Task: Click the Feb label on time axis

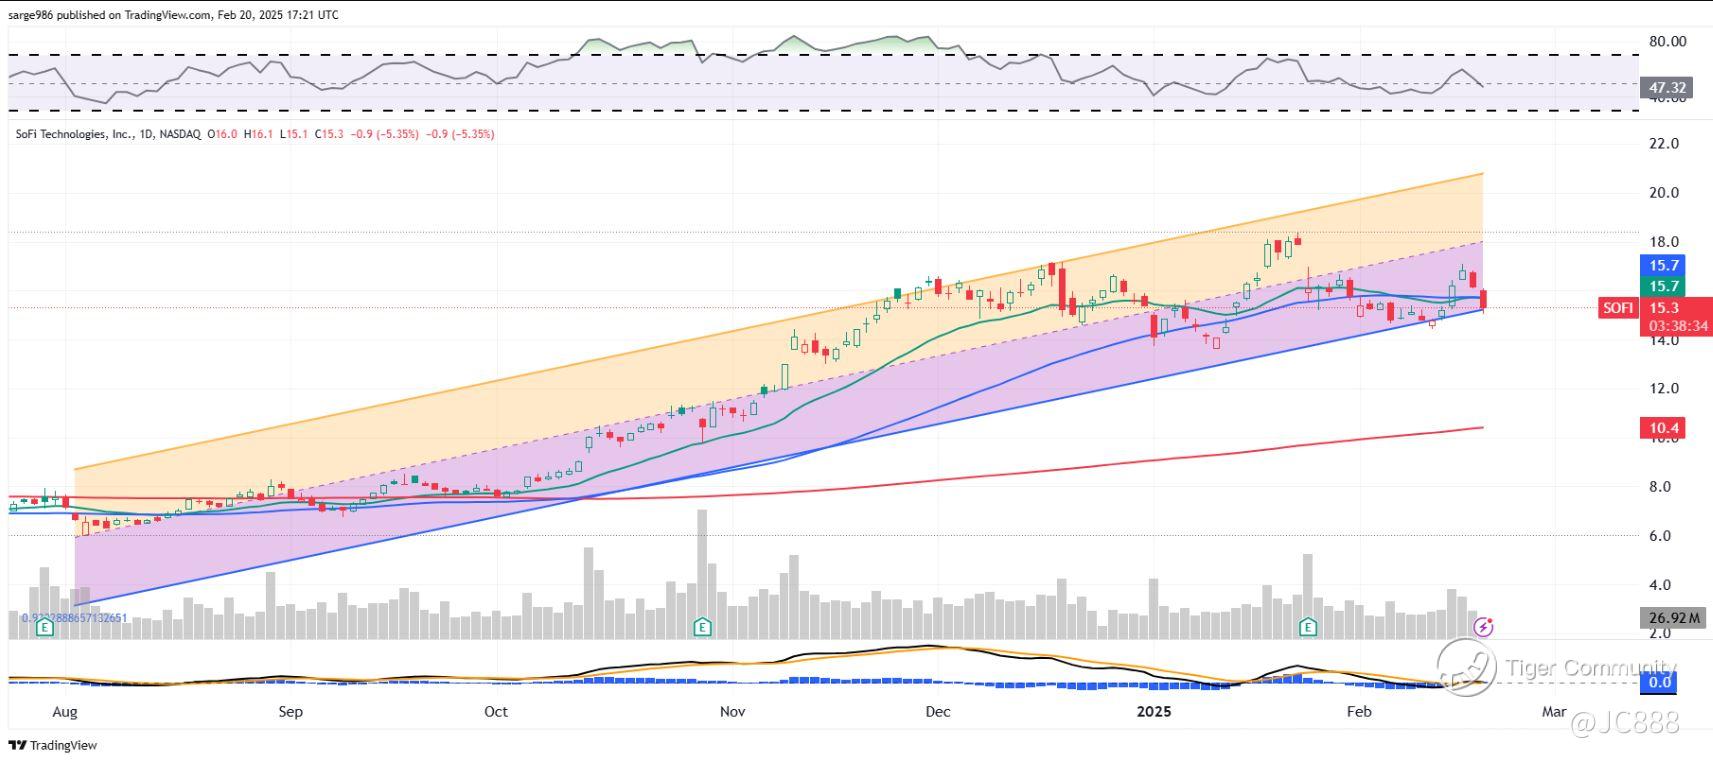Action: tap(1358, 712)
